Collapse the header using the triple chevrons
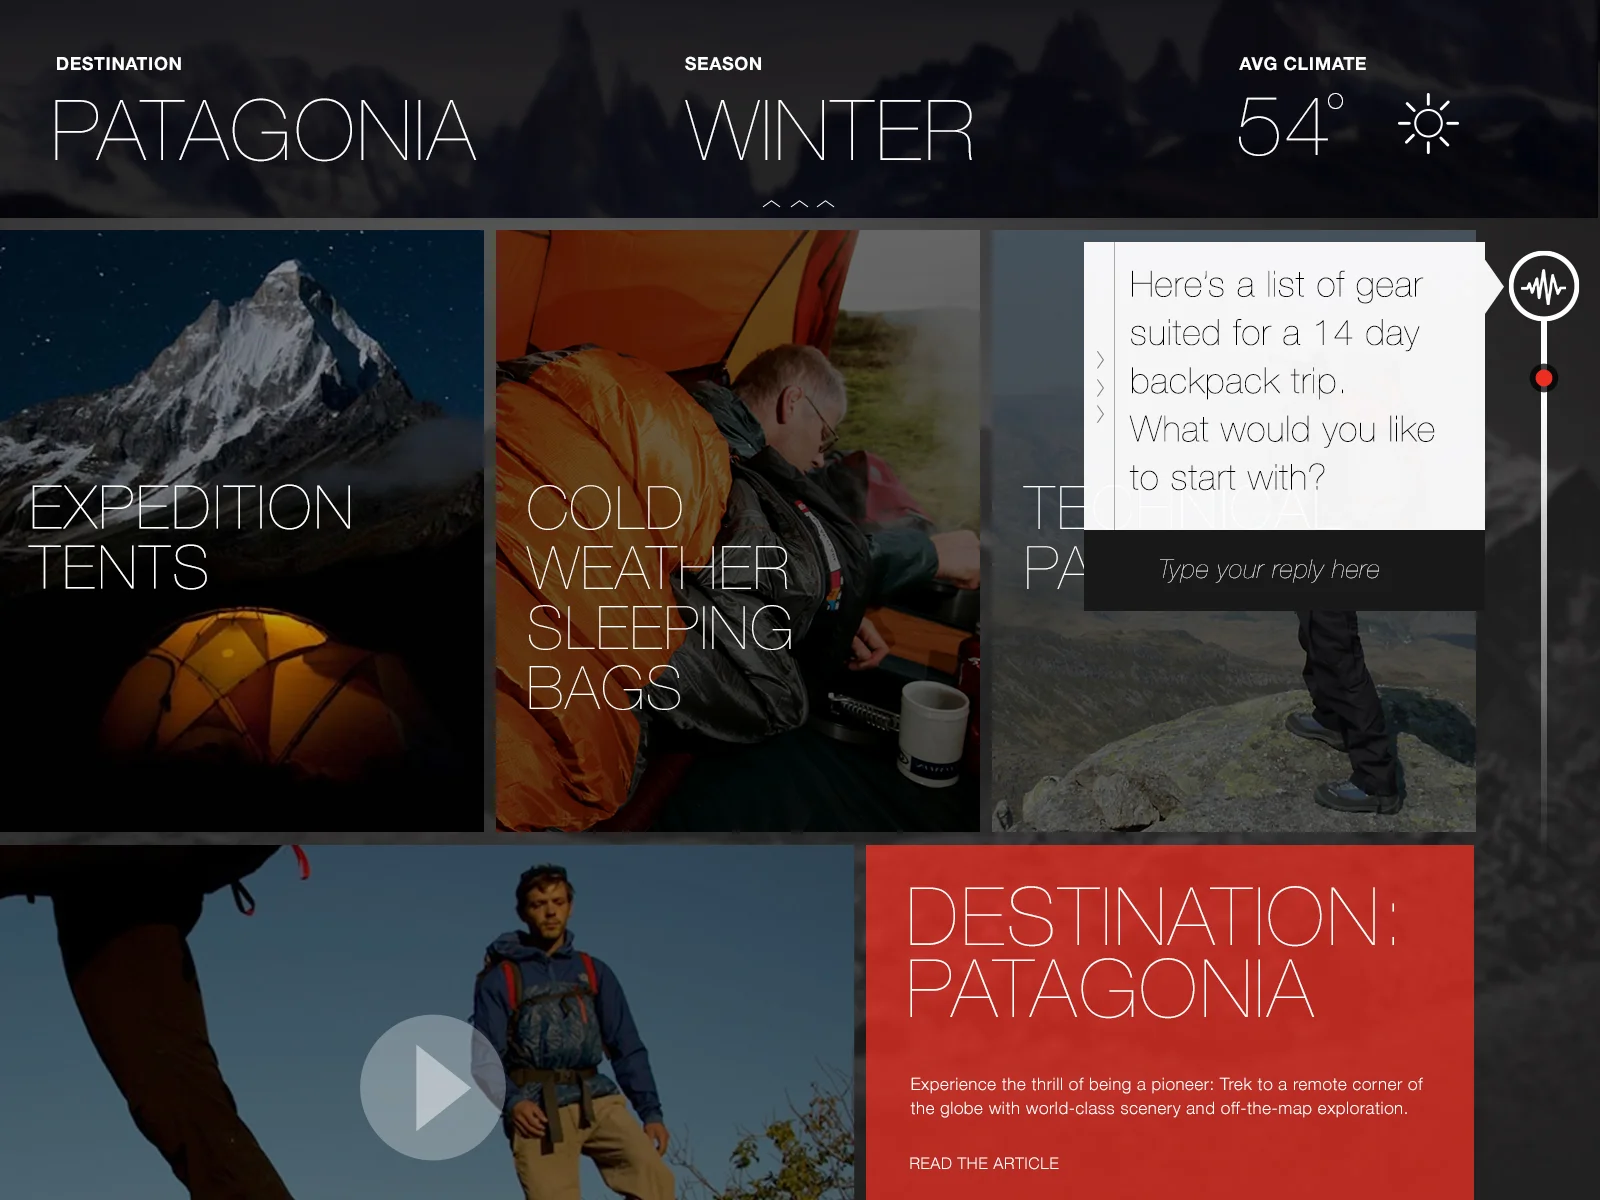The height and width of the screenshot is (1200, 1600). 798,204
